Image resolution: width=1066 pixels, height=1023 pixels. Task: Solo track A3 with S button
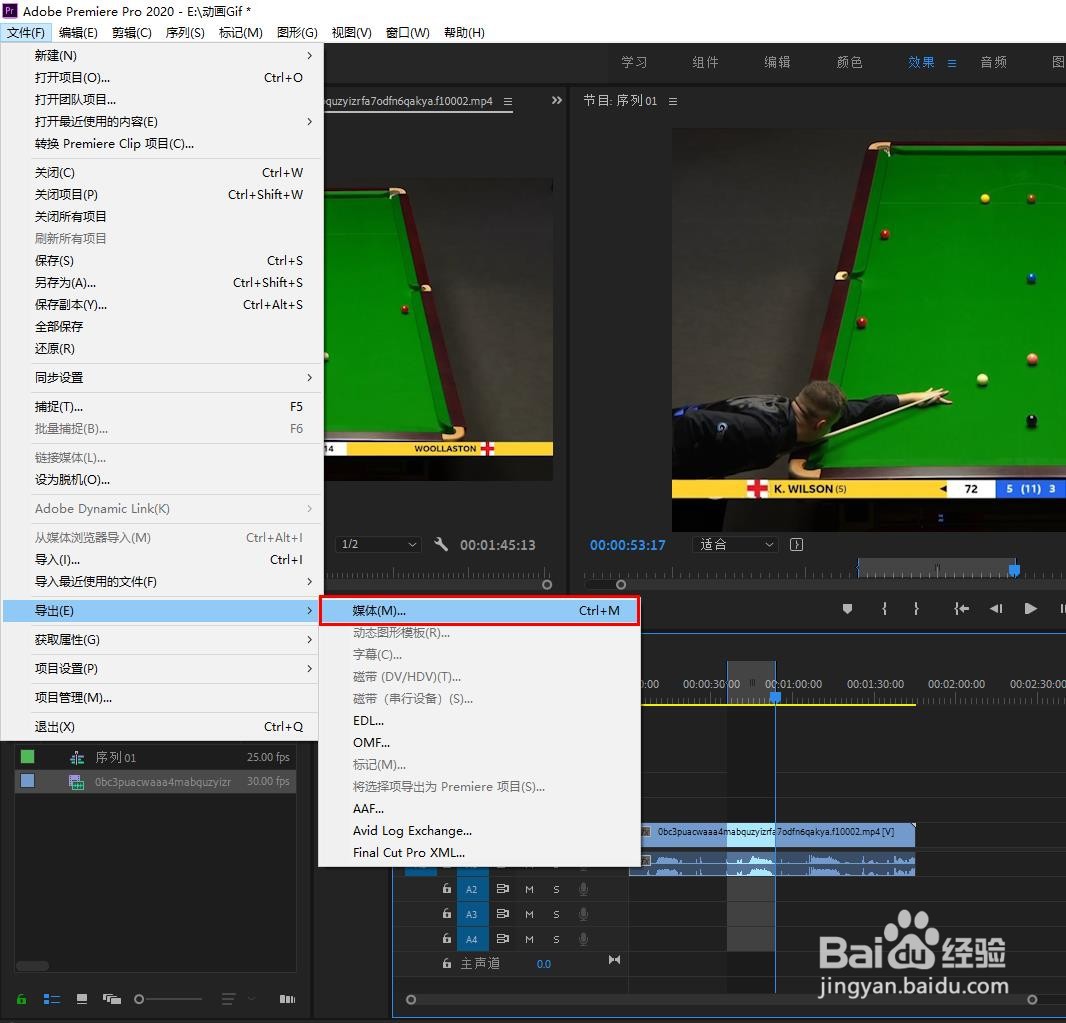point(556,914)
